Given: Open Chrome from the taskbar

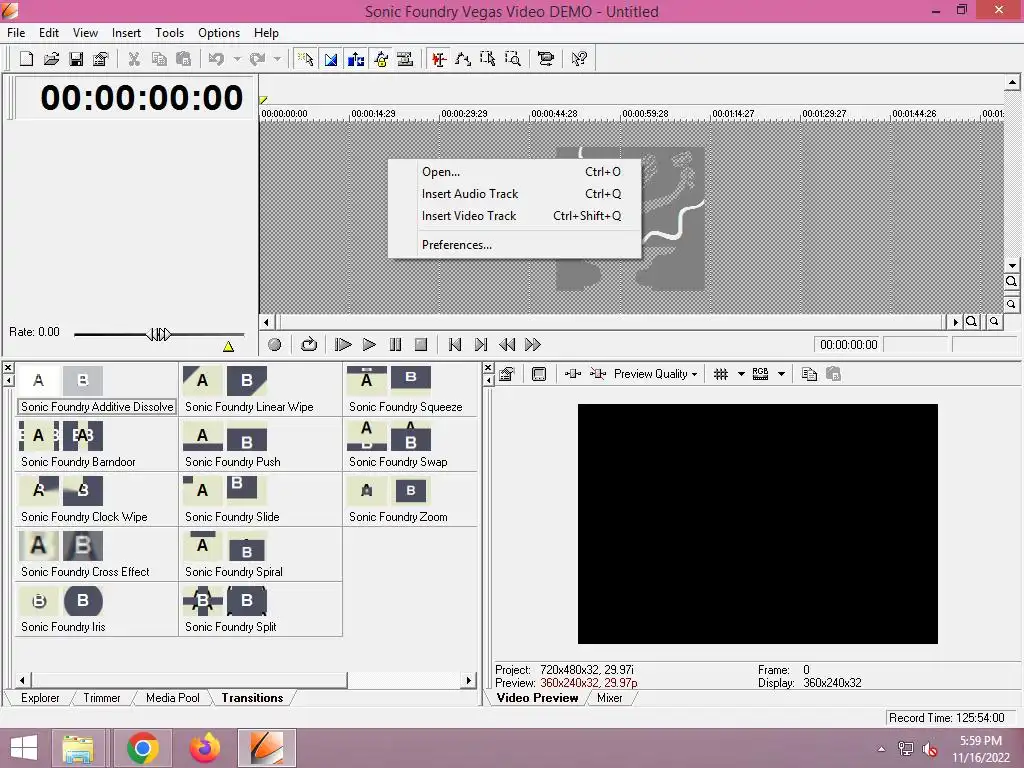Looking at the screenshot, I should point(142,748).
